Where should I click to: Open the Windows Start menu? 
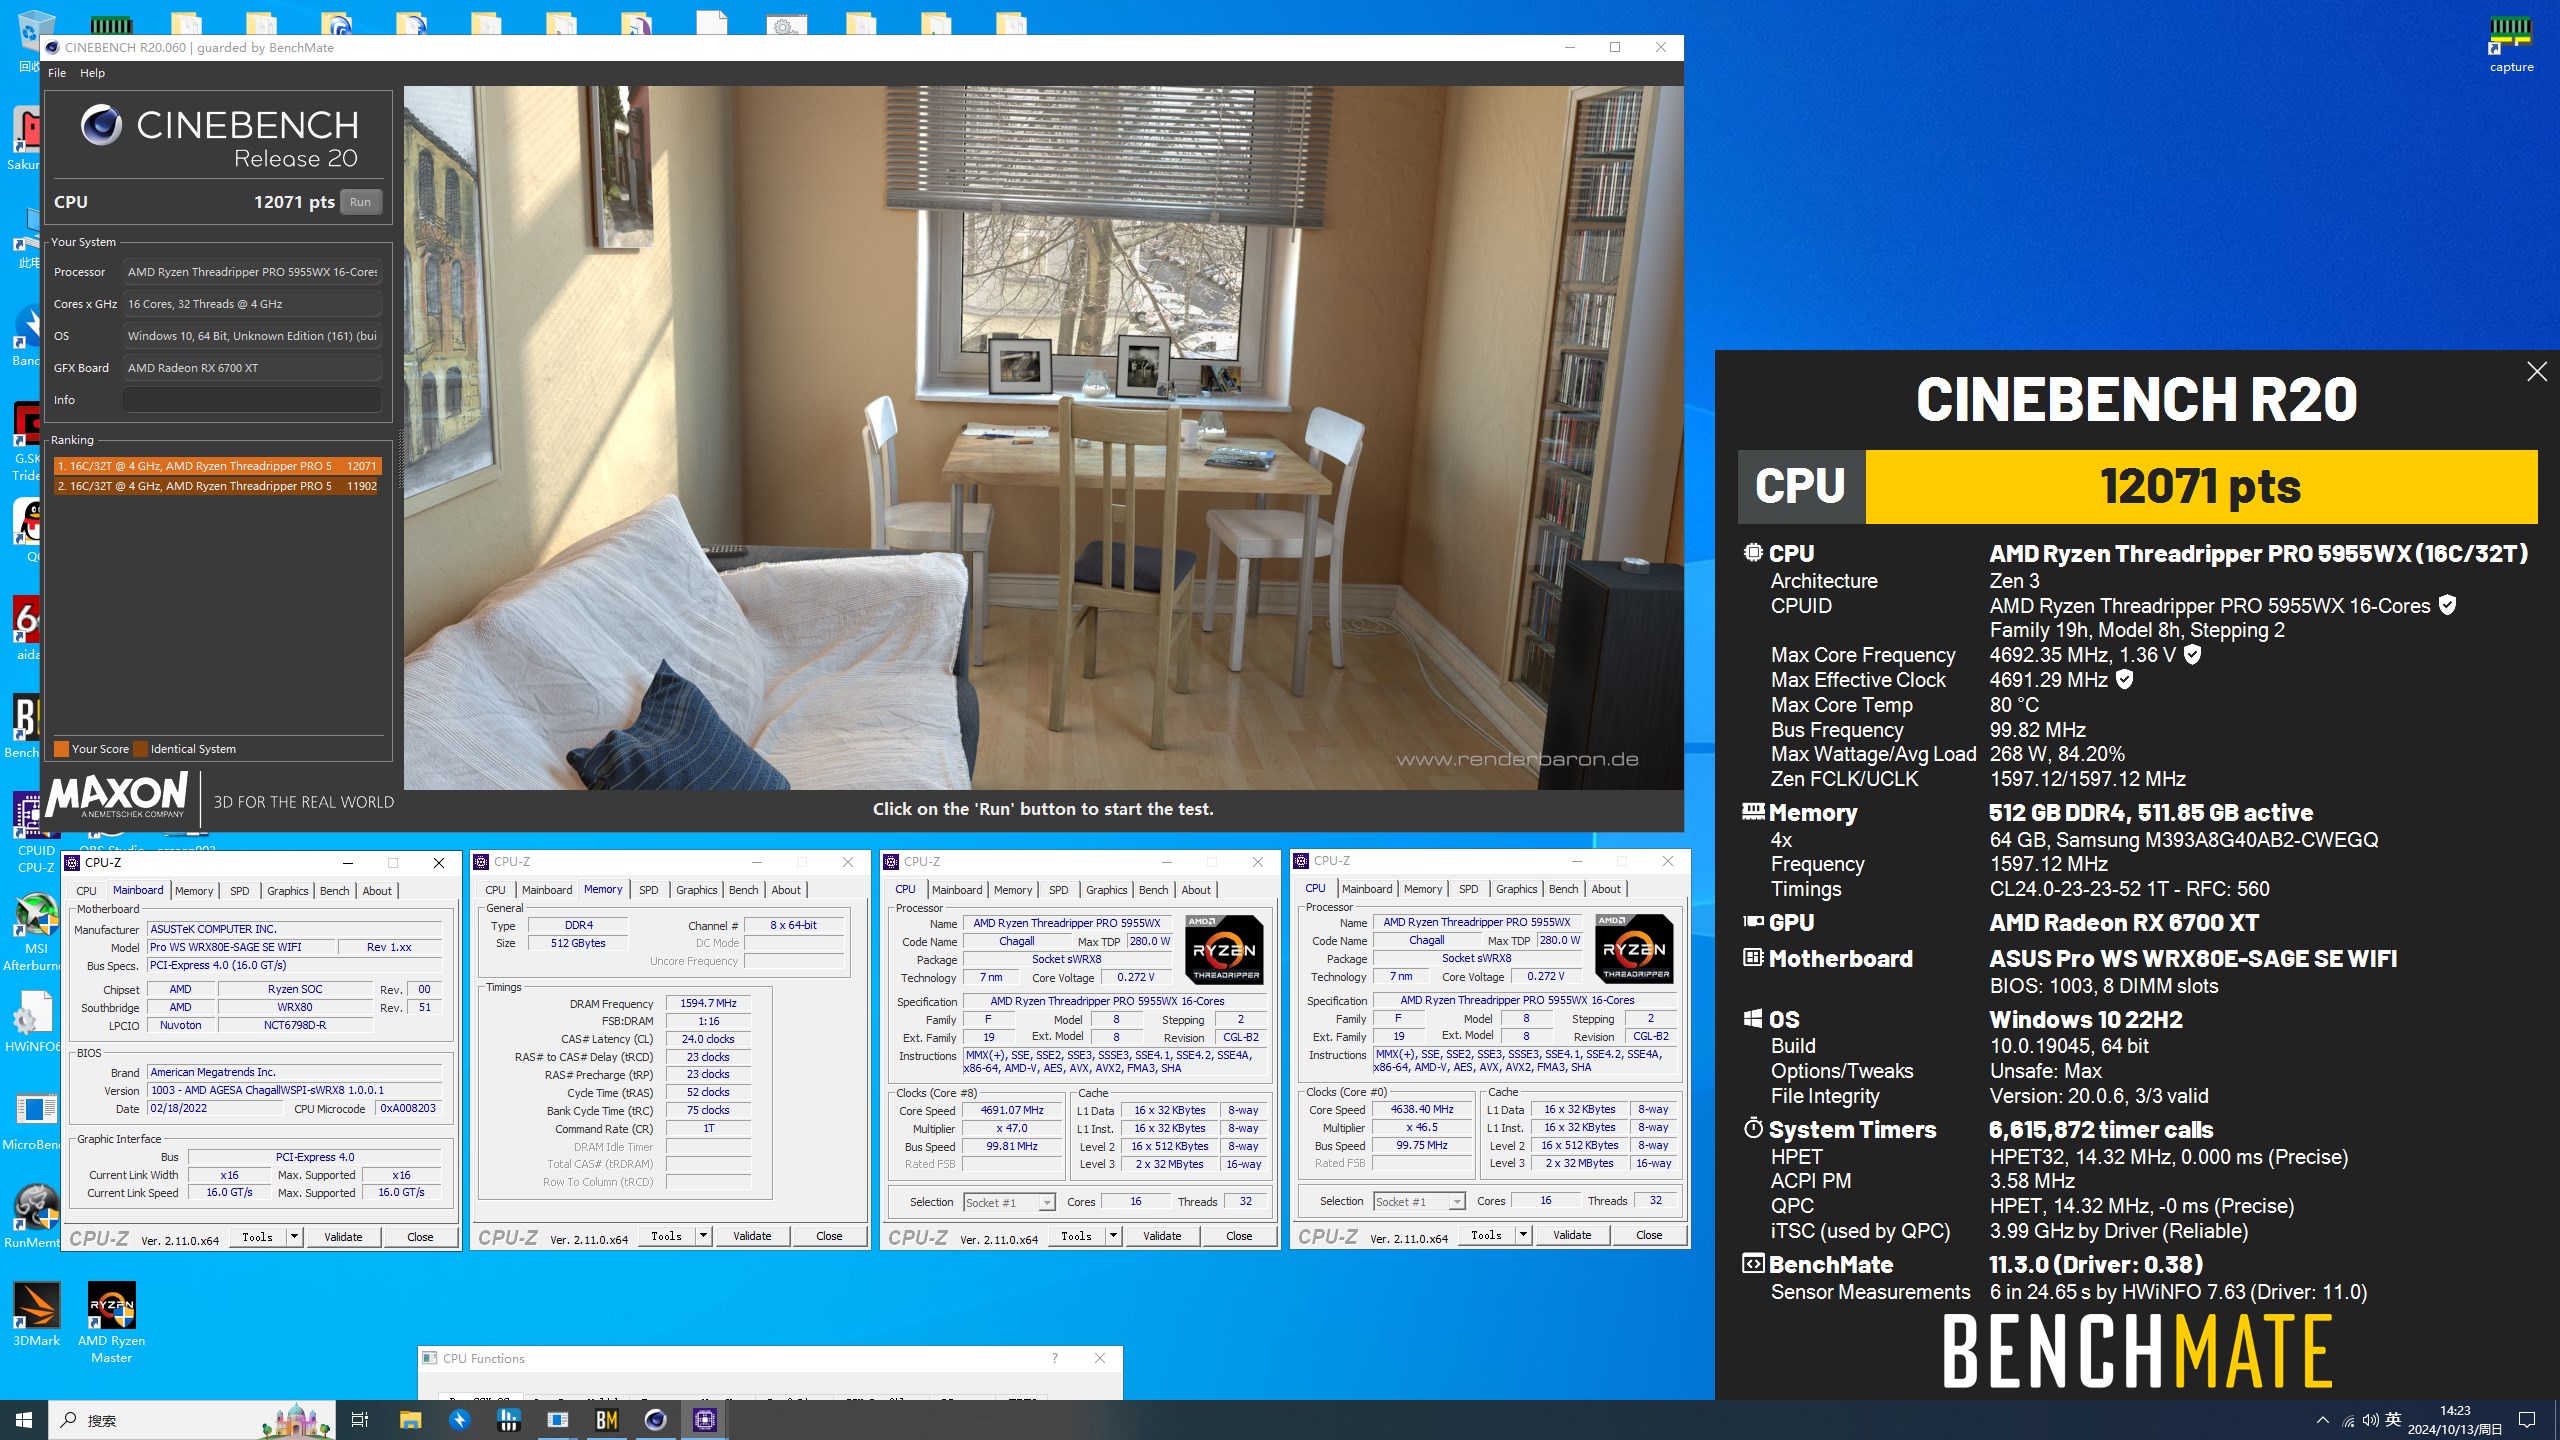pyautogui.click(x=24, y=1420)
